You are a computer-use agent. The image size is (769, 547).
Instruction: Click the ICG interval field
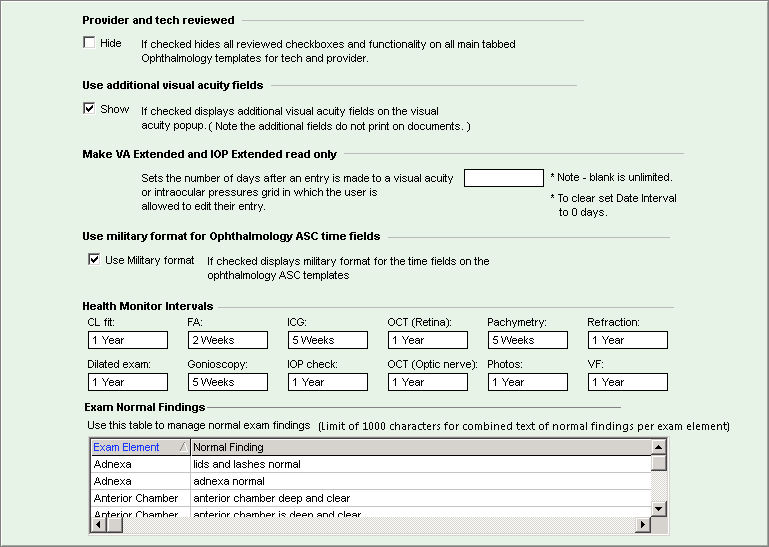coord(328,340)
